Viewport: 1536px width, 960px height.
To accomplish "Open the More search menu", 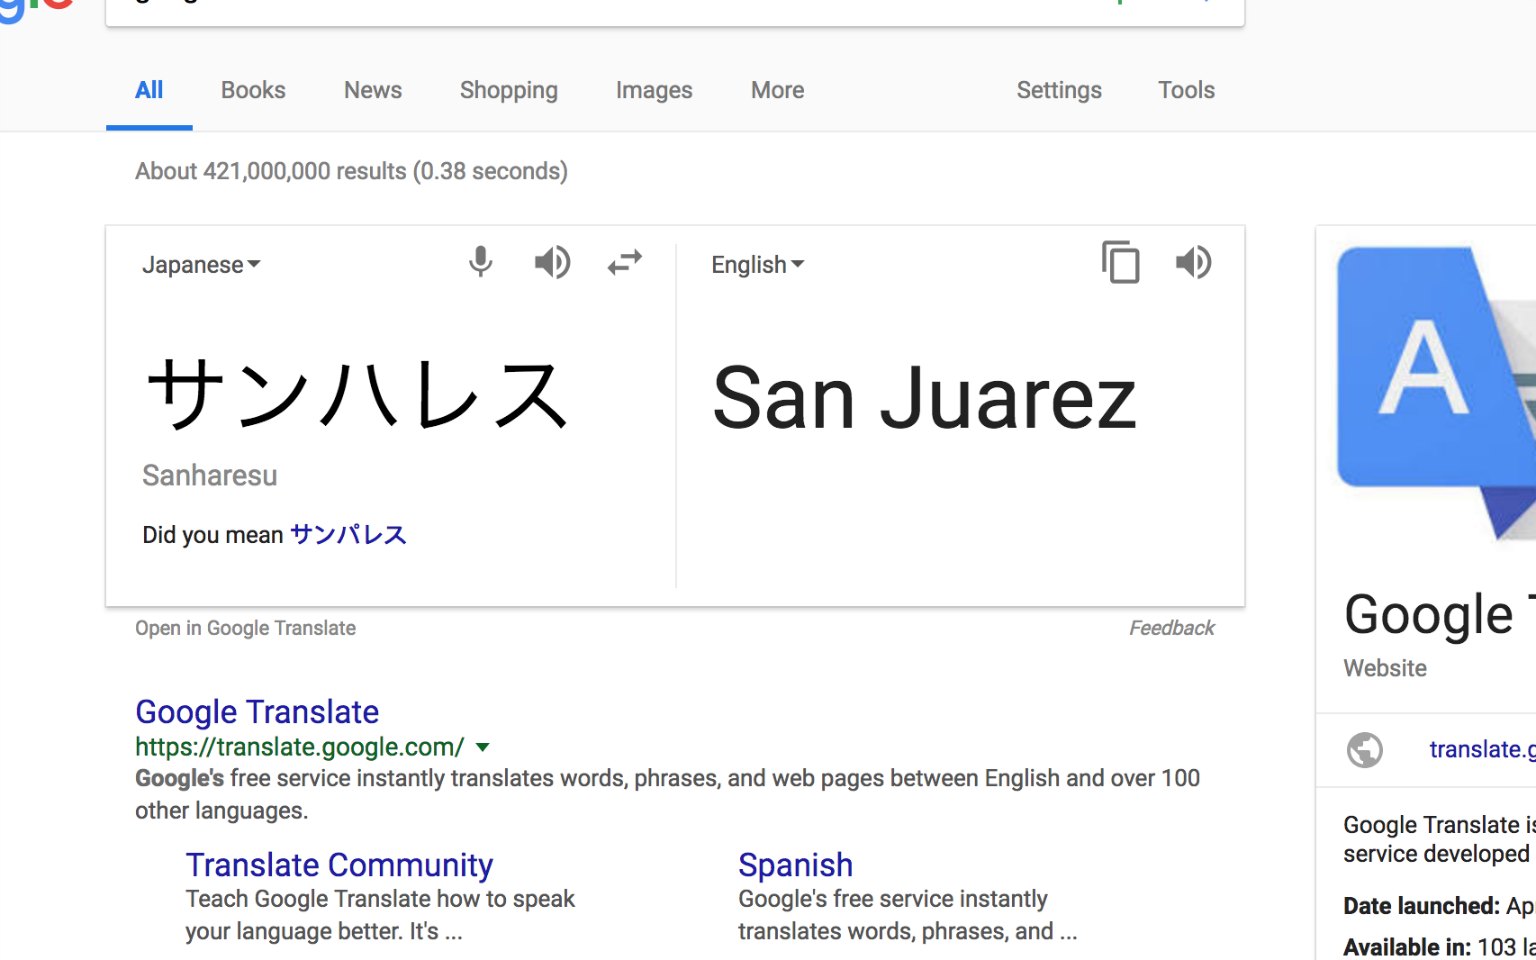I will [x=777, y=90].
